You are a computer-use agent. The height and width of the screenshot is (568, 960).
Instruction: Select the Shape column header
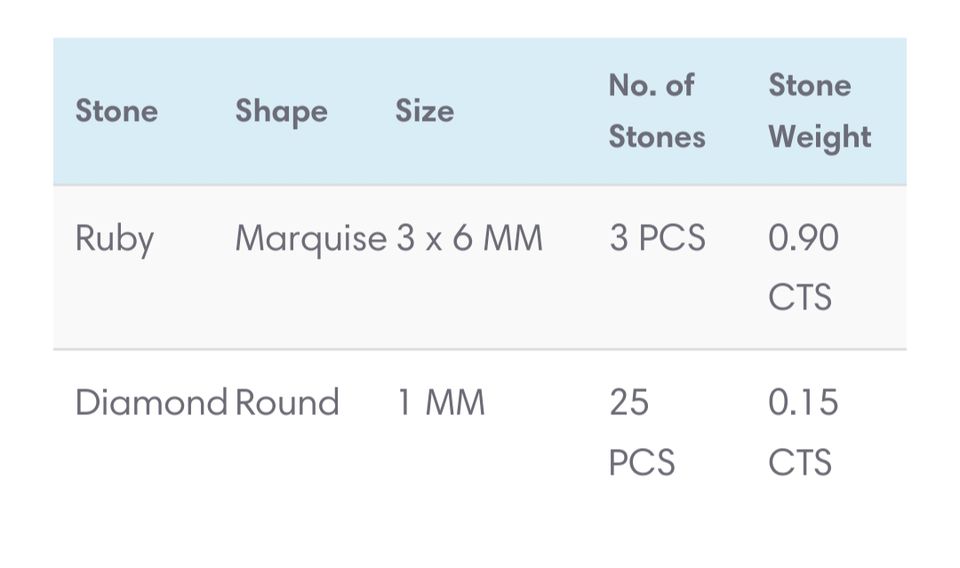click(x=281, y=111)
